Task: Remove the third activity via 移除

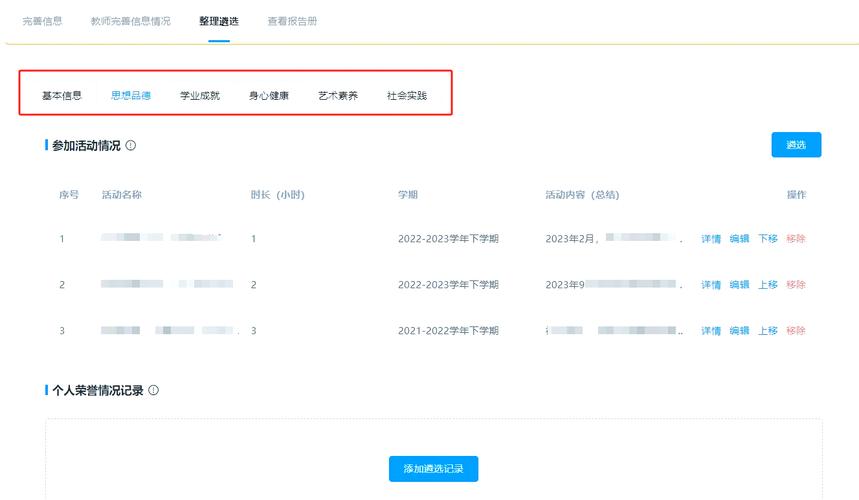Action: tap(796, 331)
